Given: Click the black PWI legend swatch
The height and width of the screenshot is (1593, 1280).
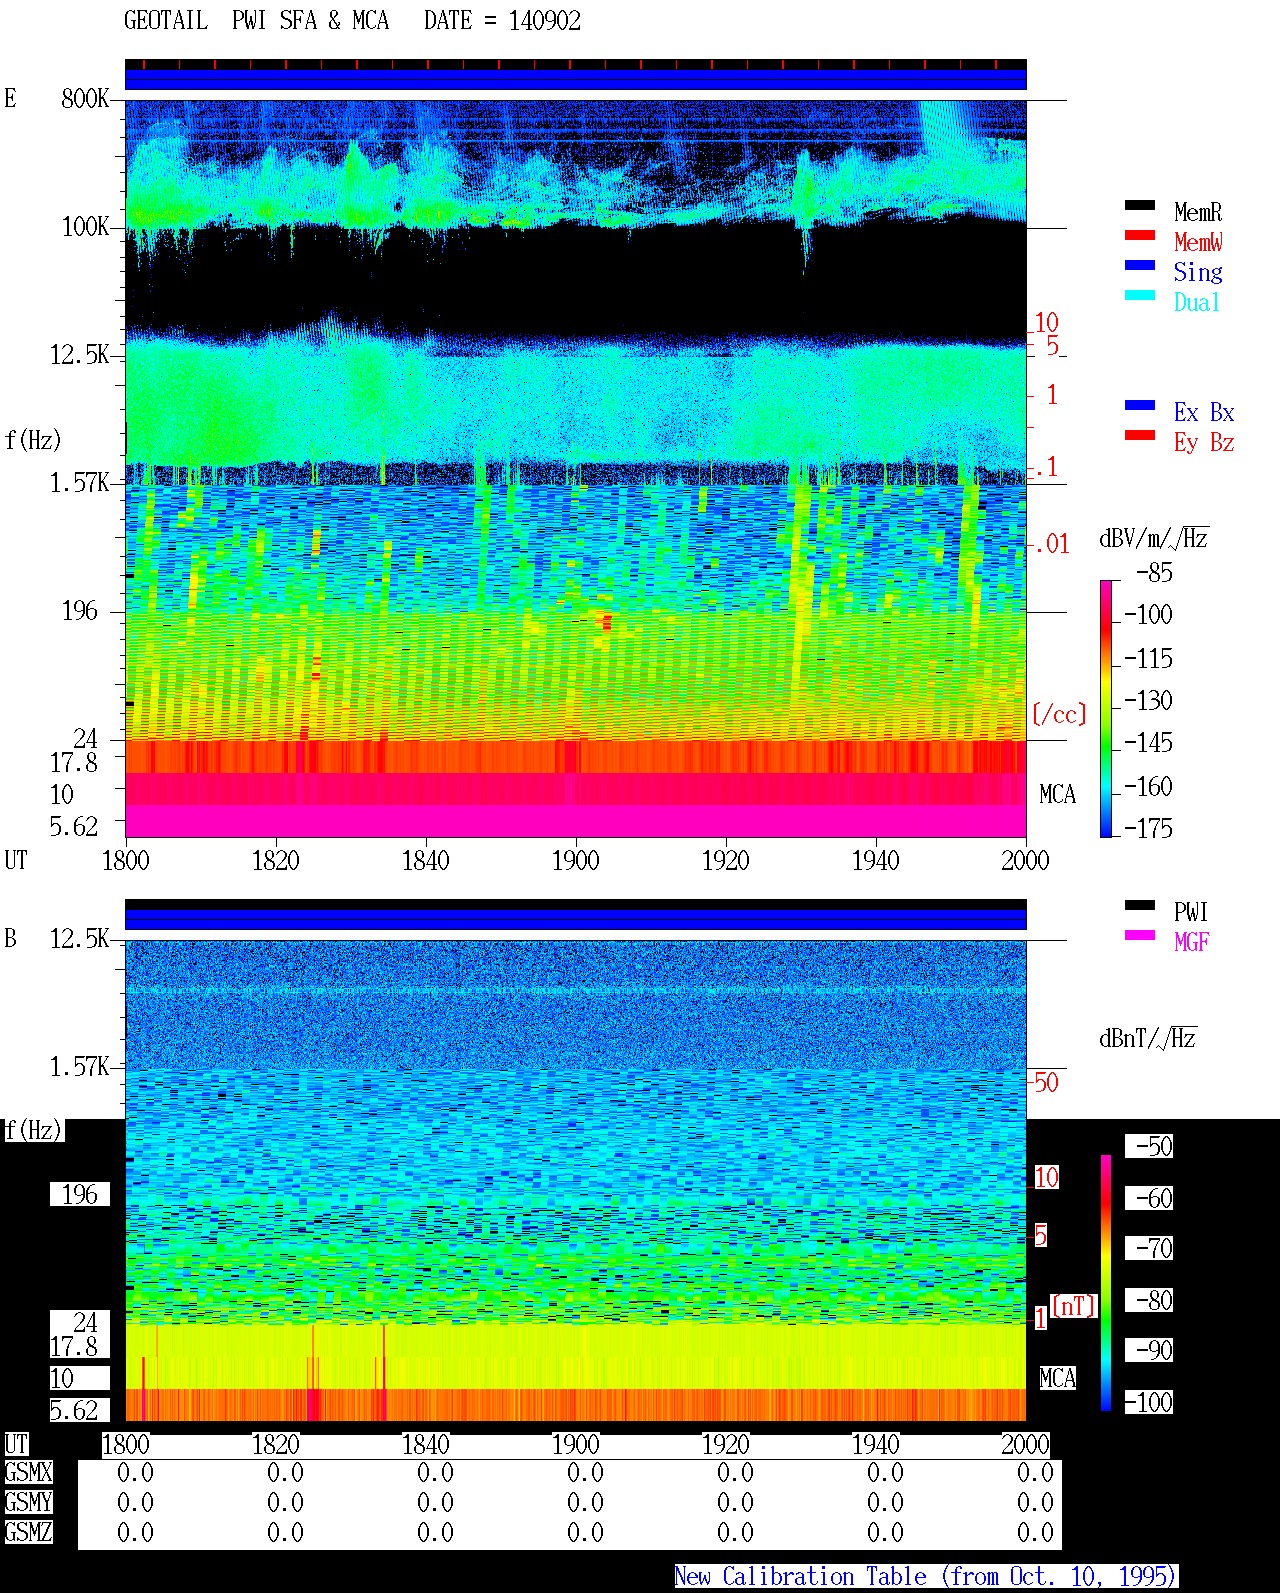Looking at the screenshot, I should (x=1140, y=906).
